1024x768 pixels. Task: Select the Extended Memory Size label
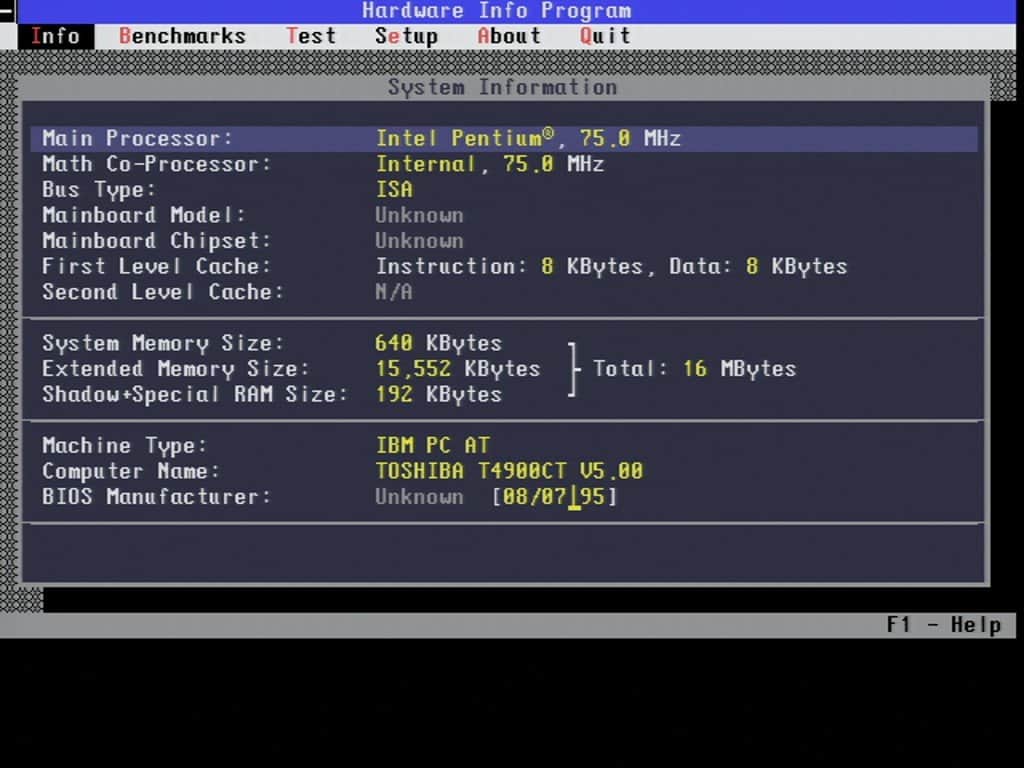click(x=176, y=368)
